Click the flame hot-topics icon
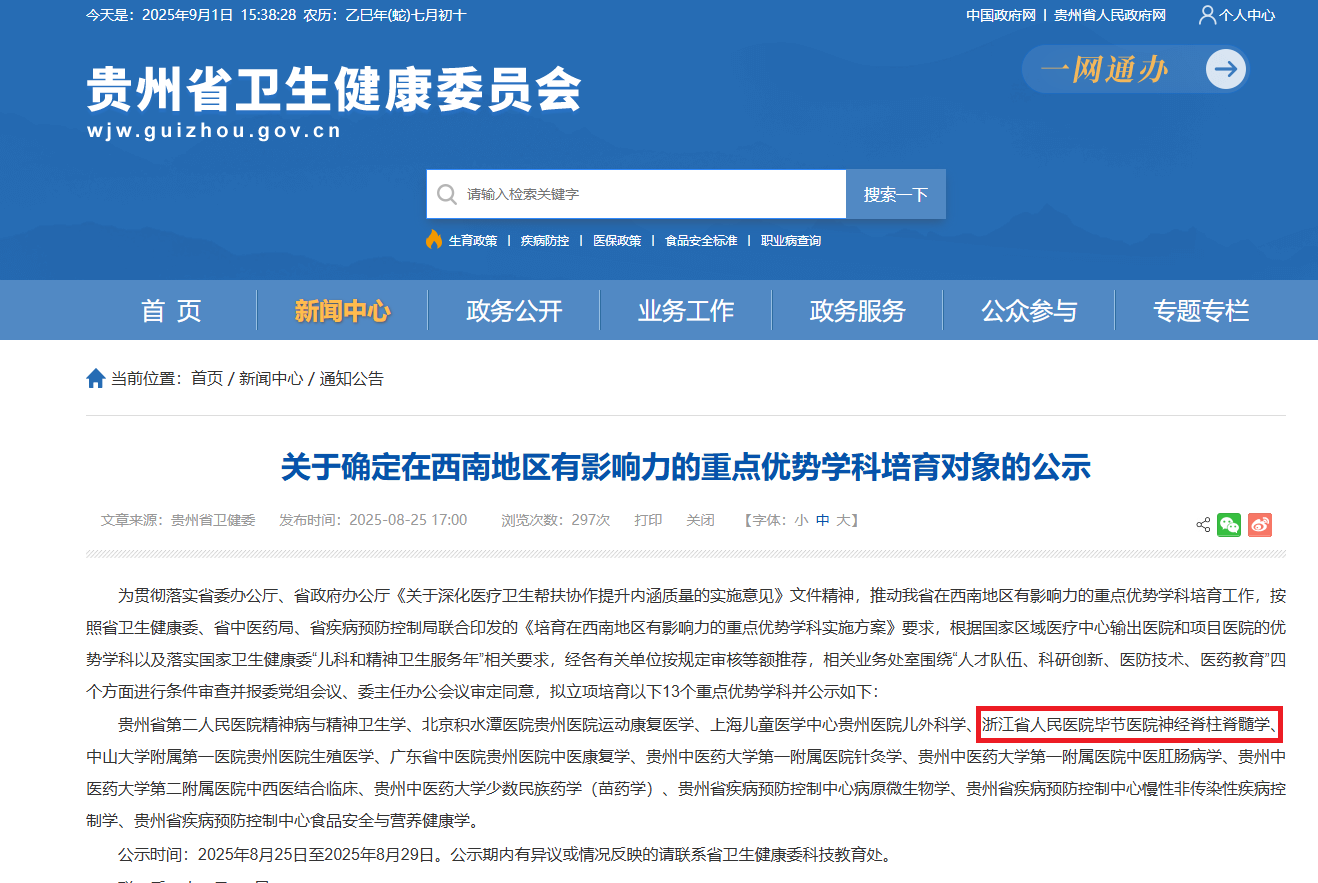This screenshot has width=1318, height=883. pos(434,240)
